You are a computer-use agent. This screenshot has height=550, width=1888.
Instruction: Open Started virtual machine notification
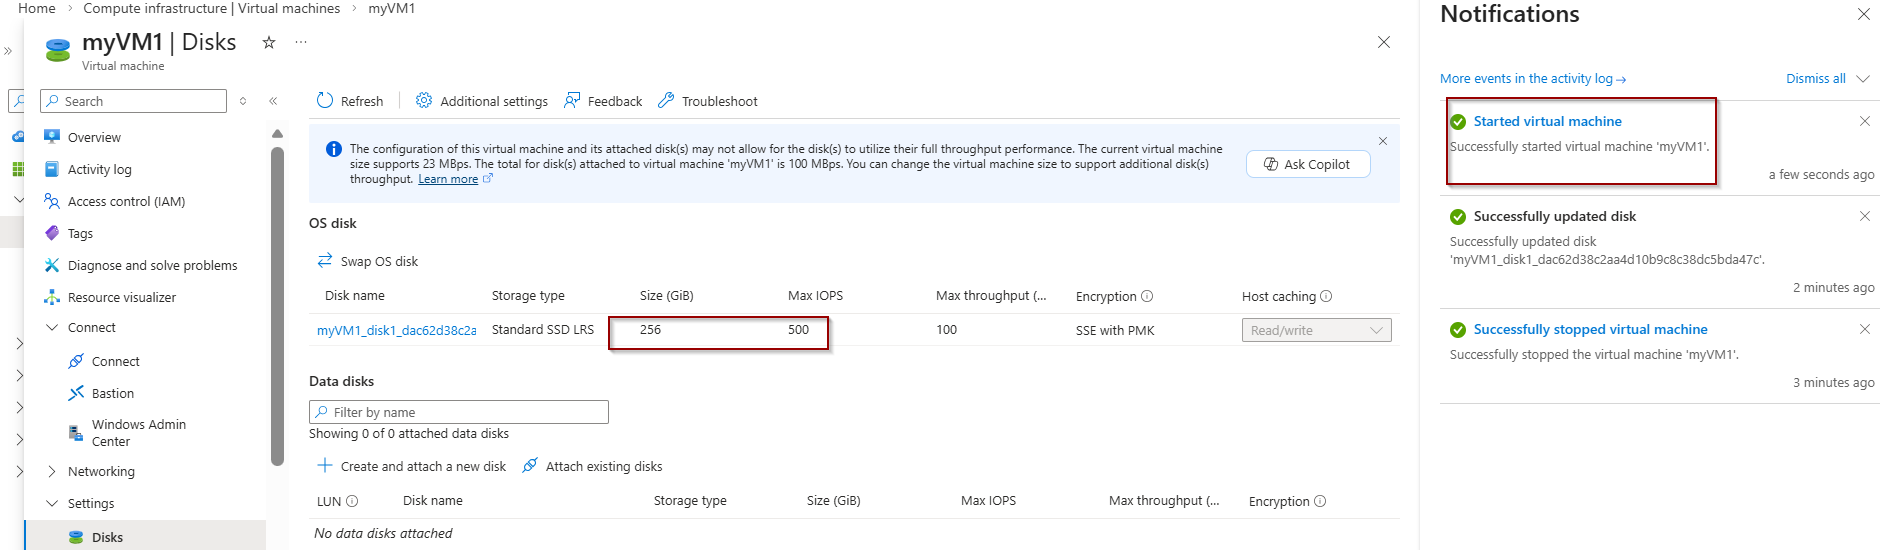tap(1547, 121)
